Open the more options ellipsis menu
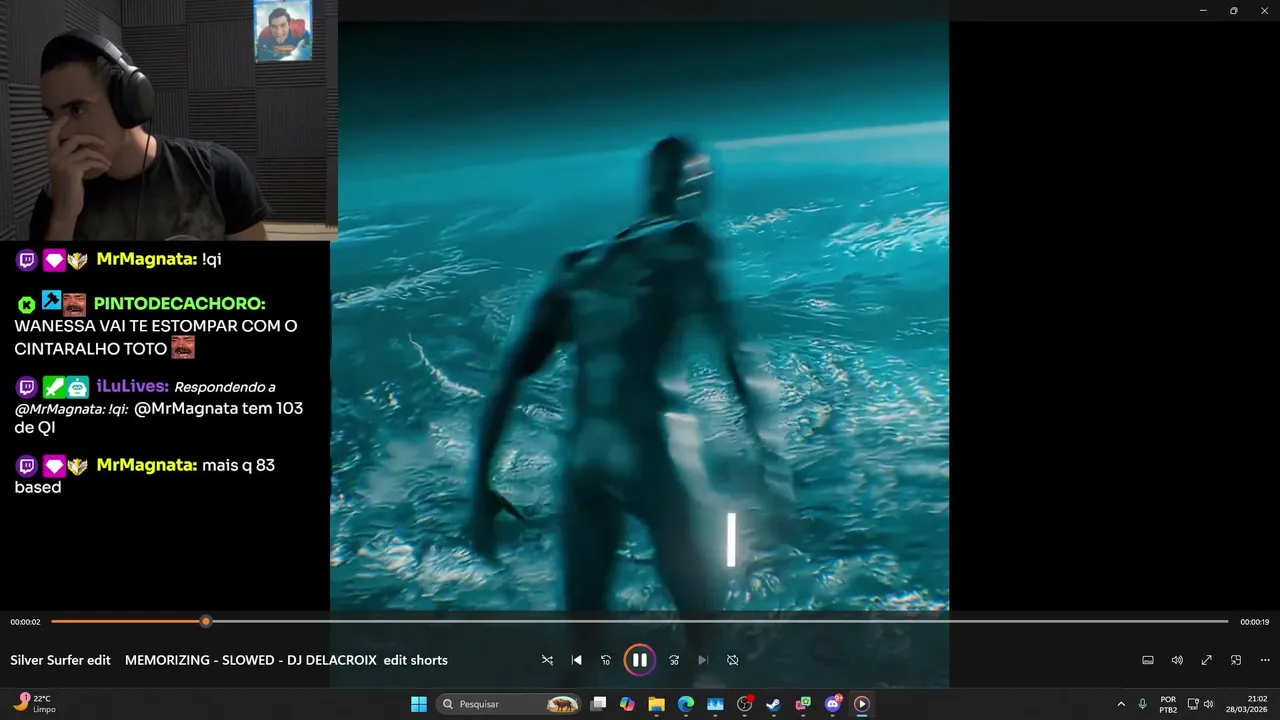The width and height of the screenshot is (1280, 720). tap(1265, 660)
